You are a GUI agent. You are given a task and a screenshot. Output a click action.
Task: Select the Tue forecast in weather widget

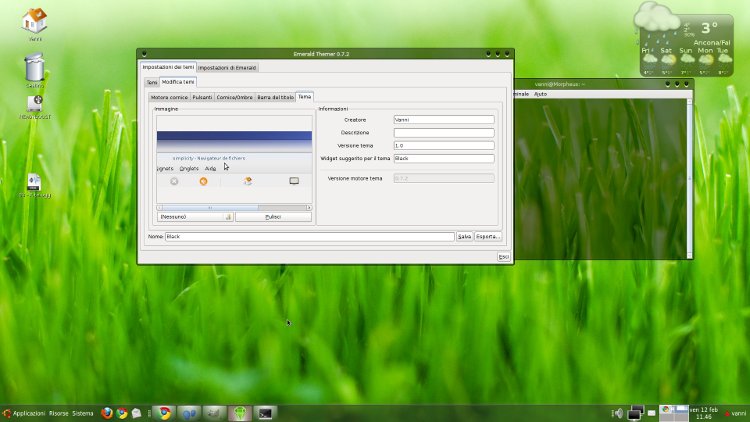click(x=723, y=61)
